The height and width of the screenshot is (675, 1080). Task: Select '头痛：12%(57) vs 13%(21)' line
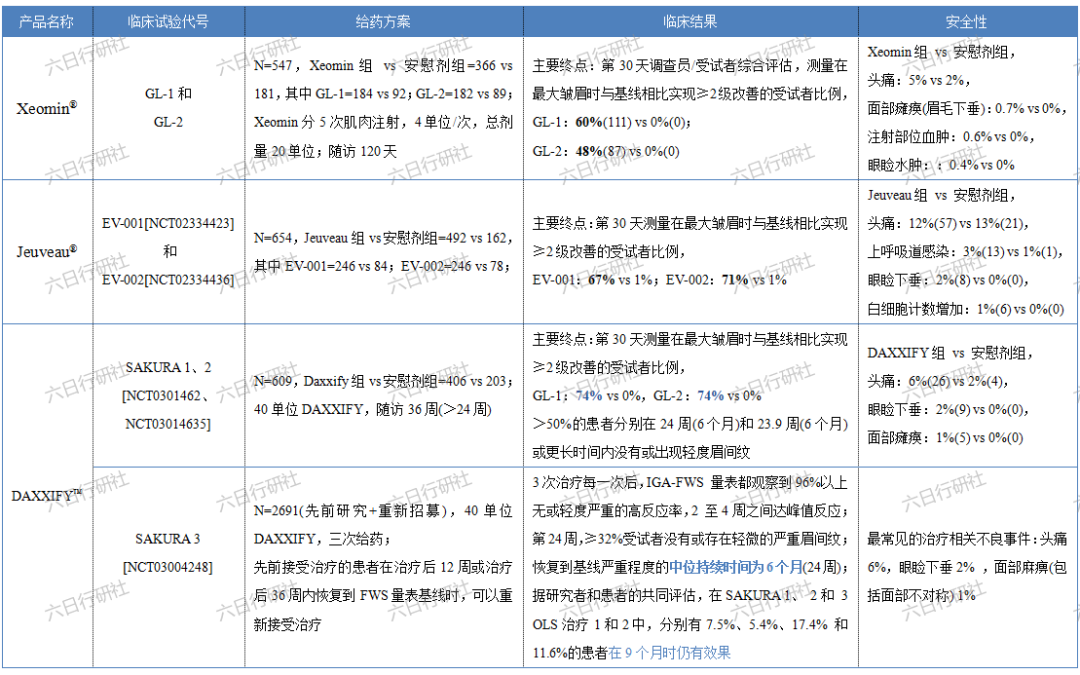(948, 223)
